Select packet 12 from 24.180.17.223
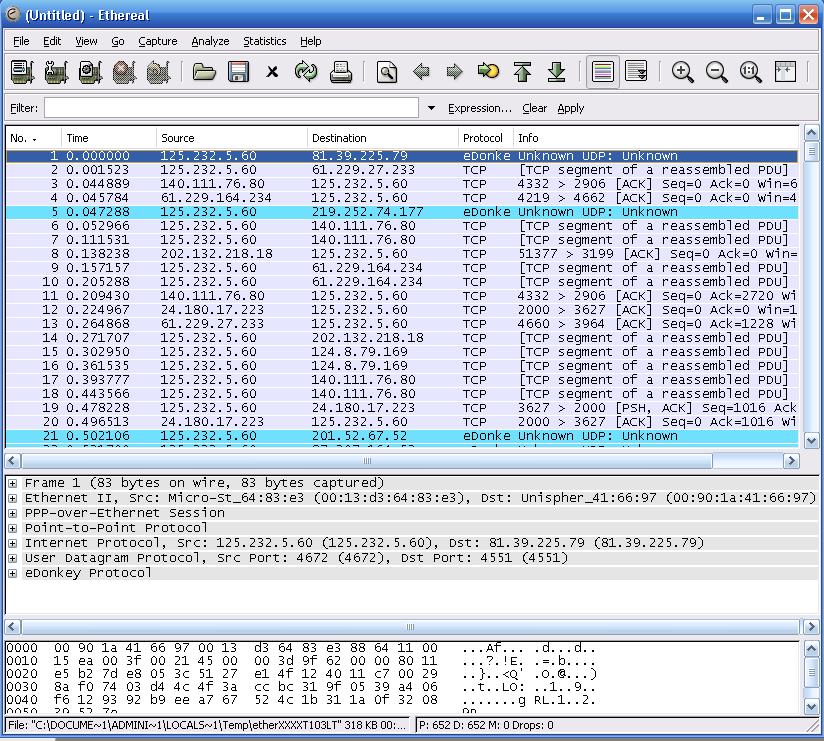Screen dimensions: 824x741 [402, 310]
